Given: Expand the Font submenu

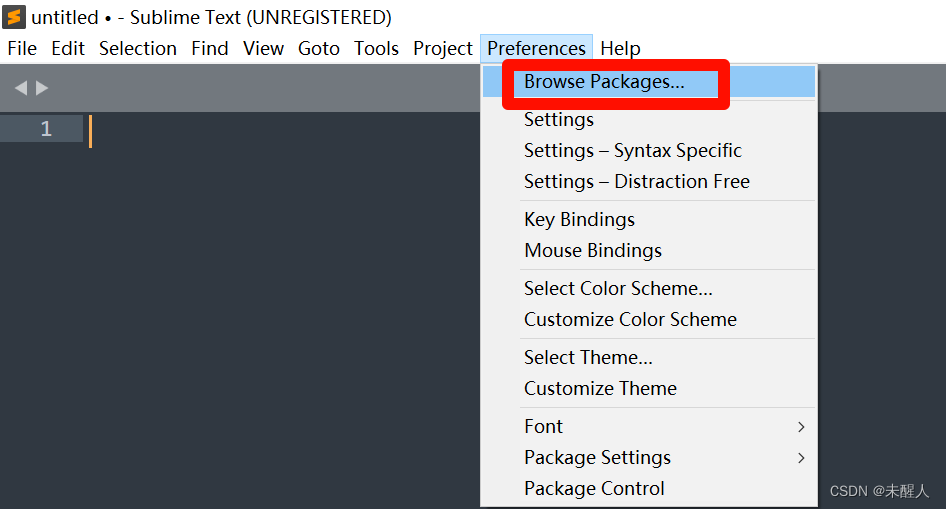Looking at the screenshot, I should [649, 426].
